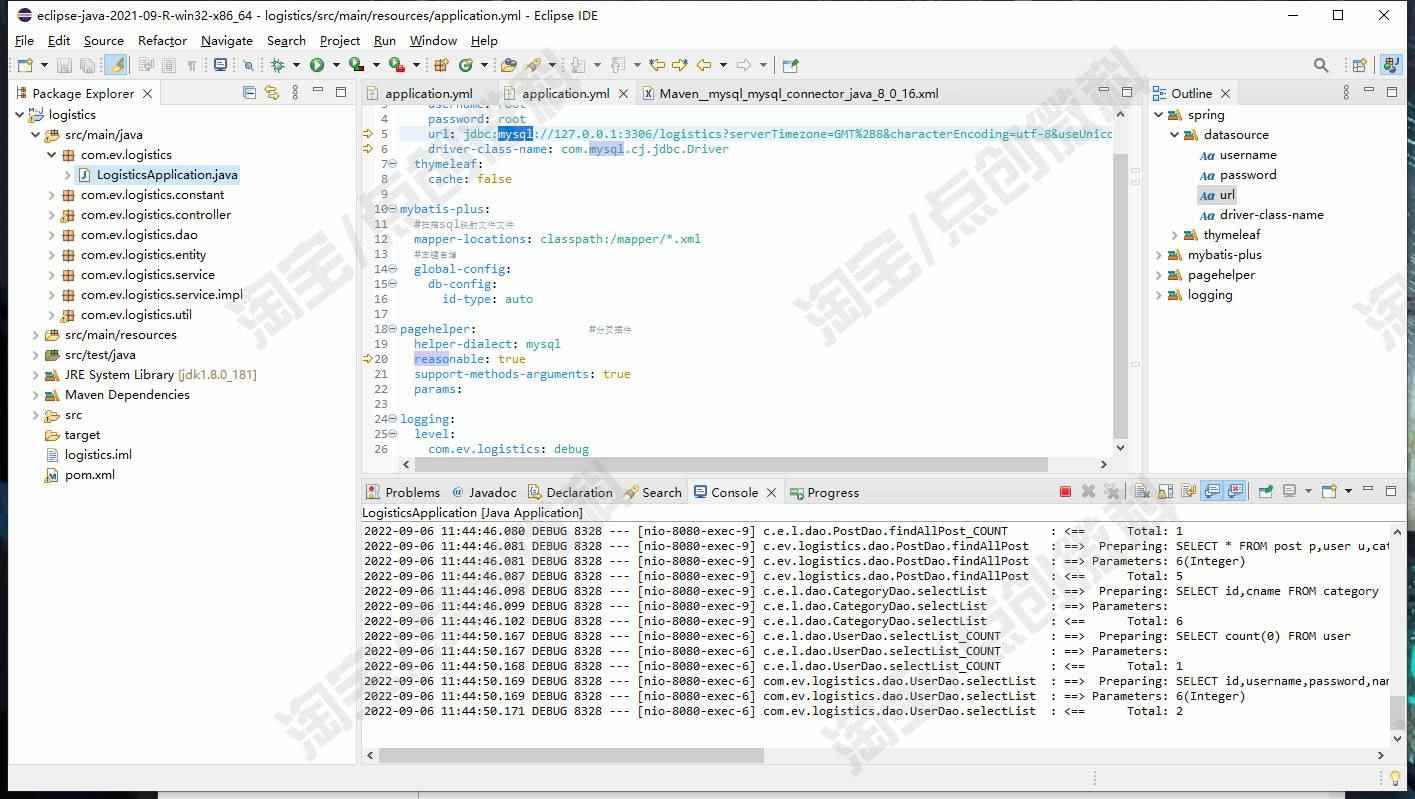This screenshot has height=799, width=1415.
Task: Navigate Back with the left arrow icon
Action: (x=704, y=65)
